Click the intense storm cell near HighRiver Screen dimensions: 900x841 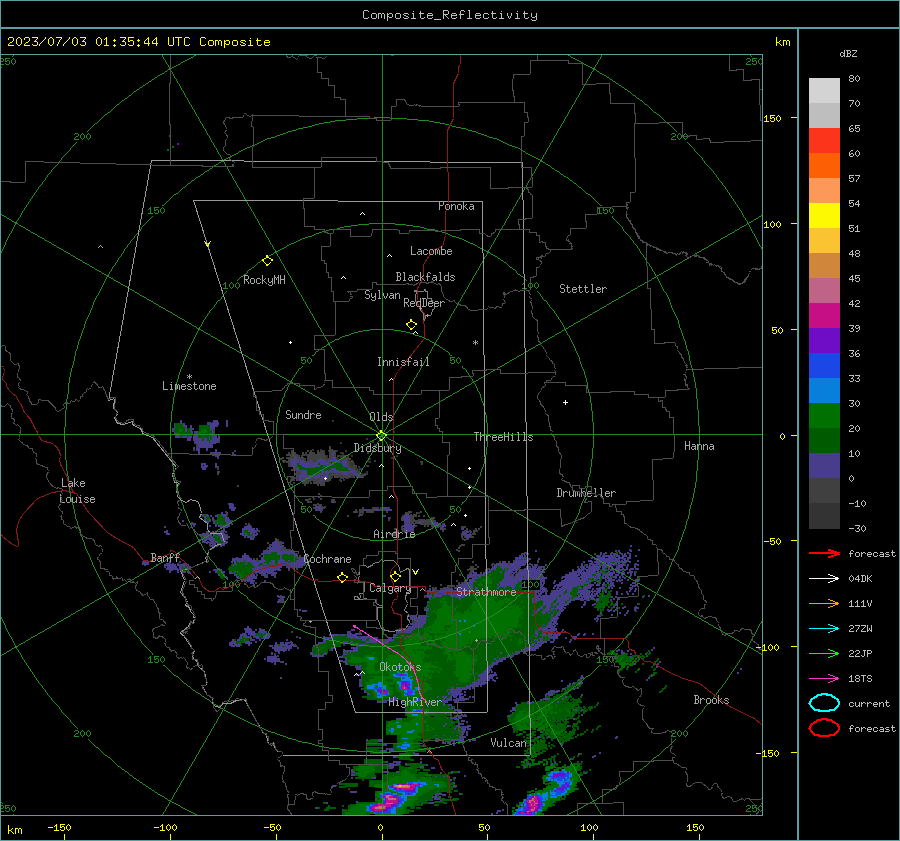[x=405, y=684]
